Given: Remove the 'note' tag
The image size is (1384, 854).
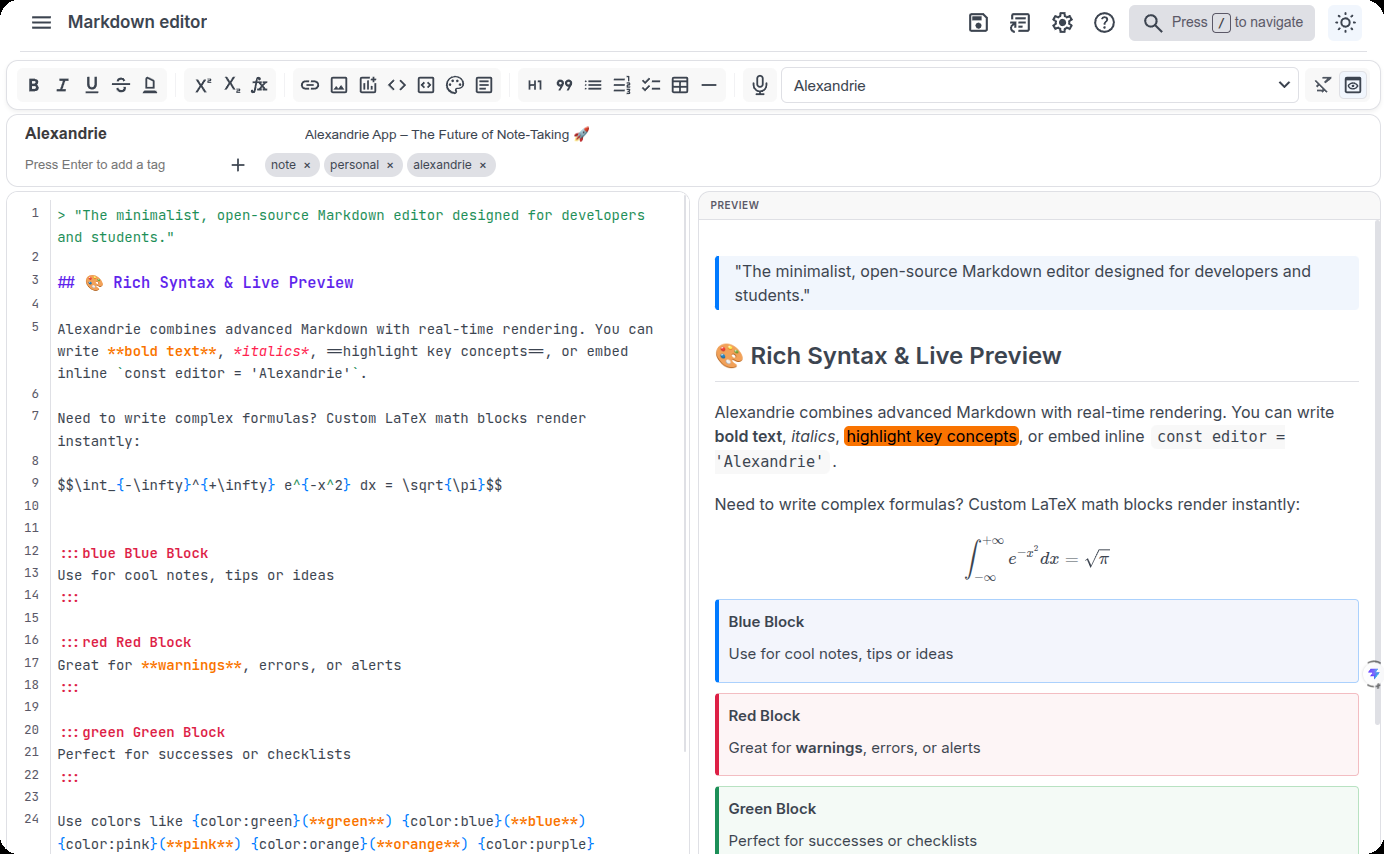Looking at the screenshot, I should click(x=307, y=165).
